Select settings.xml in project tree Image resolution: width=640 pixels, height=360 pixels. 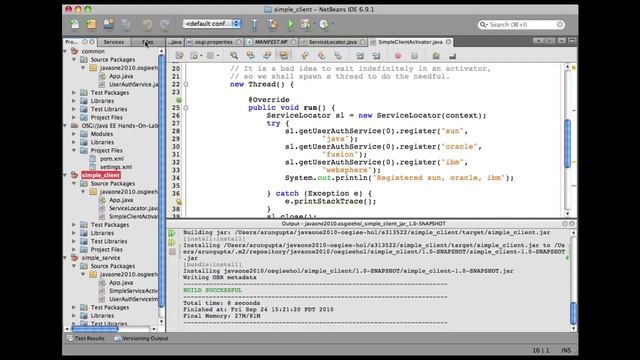(116, 167)
